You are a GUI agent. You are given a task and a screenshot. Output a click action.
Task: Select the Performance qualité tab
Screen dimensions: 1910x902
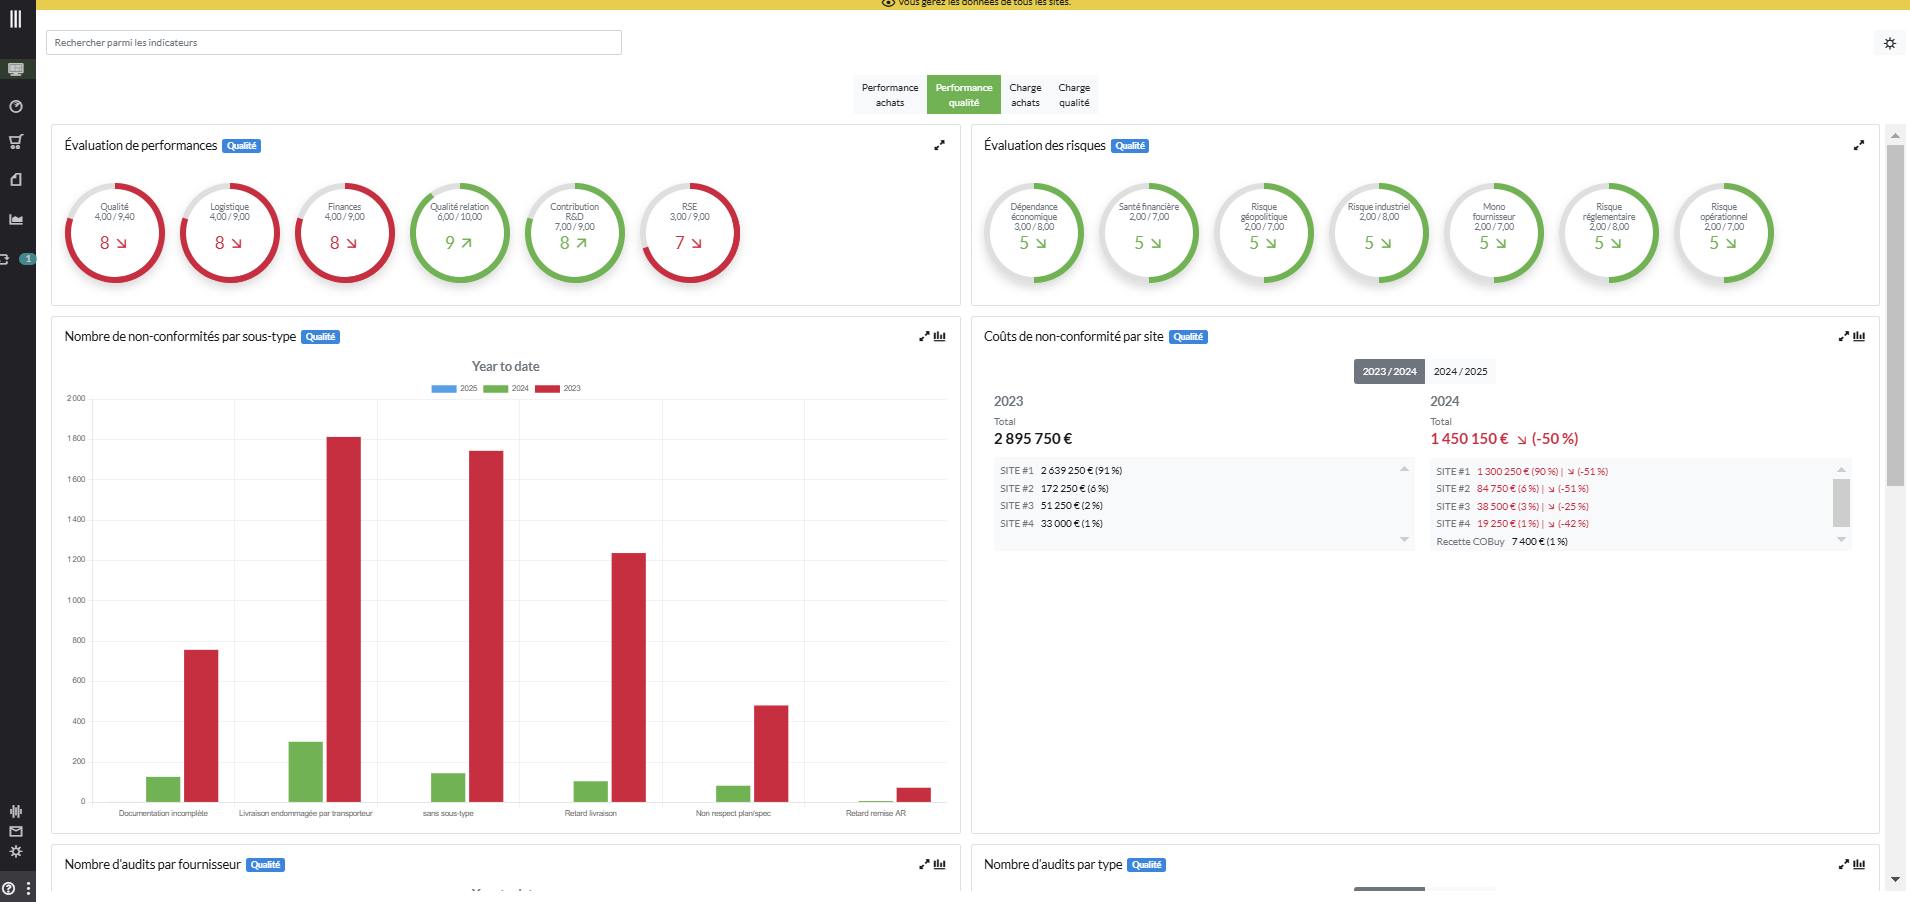coord(964,95)
